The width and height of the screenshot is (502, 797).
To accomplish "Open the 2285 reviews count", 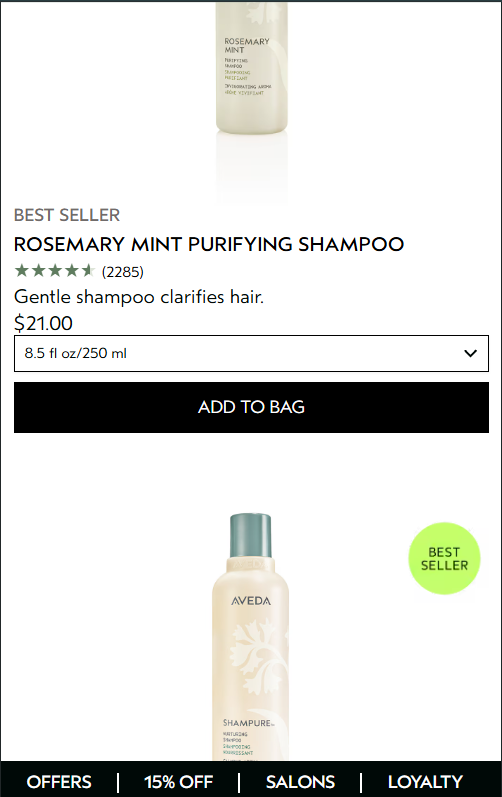I will coord(122,272).
